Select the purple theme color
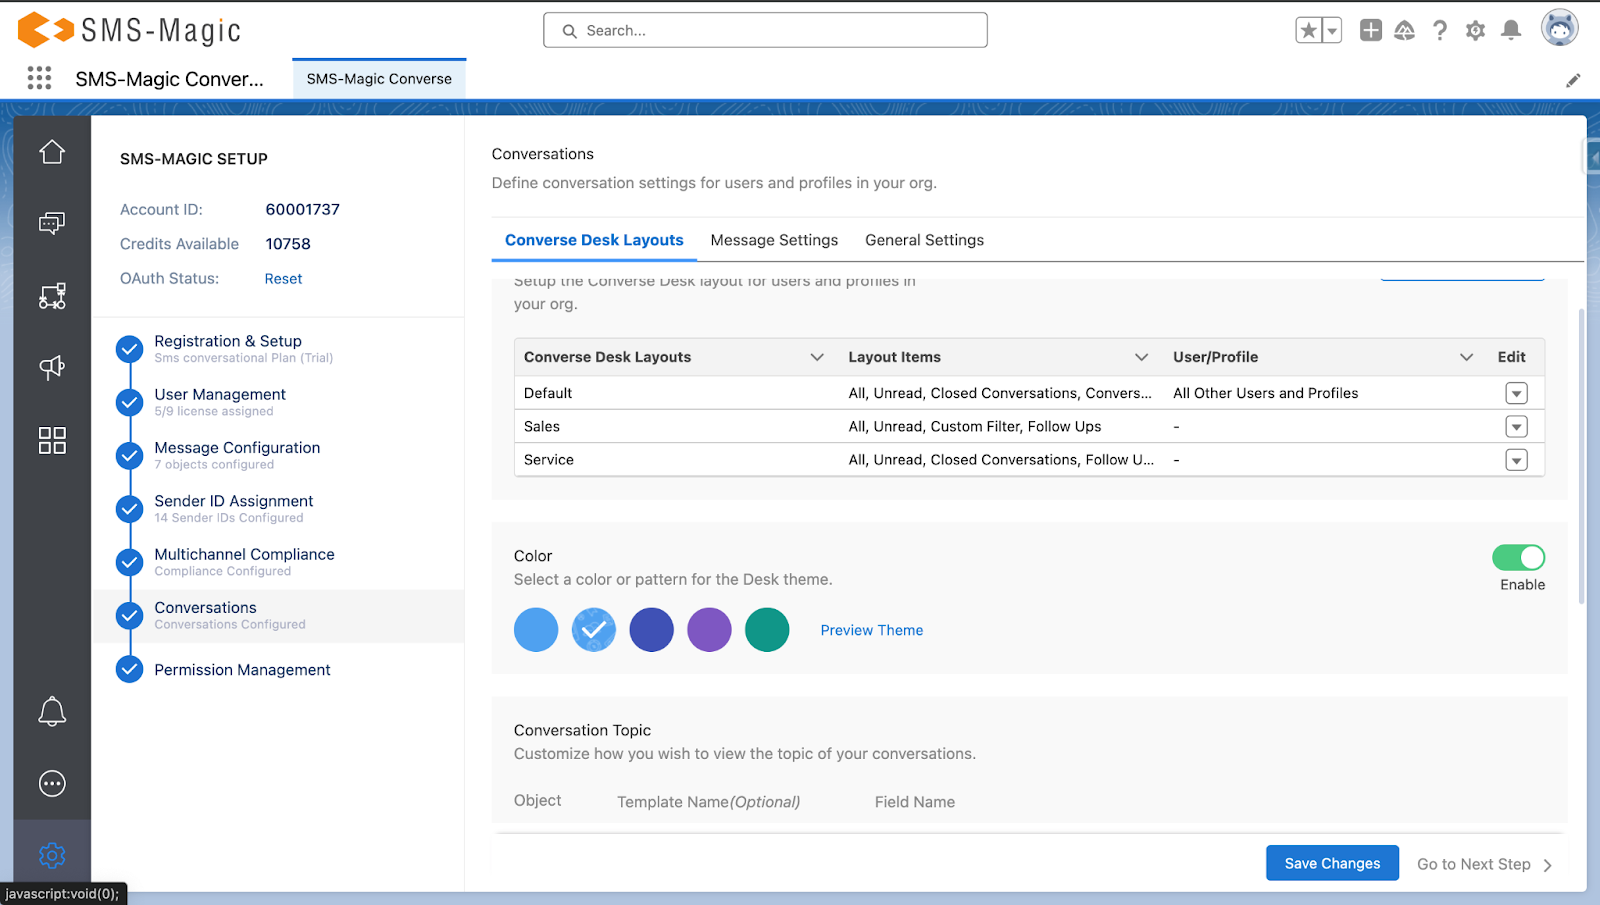 (710, 630)
